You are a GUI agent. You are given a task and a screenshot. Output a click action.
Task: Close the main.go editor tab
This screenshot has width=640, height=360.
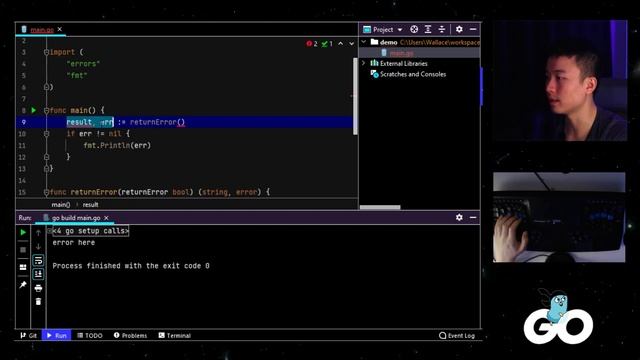(60, 29)
